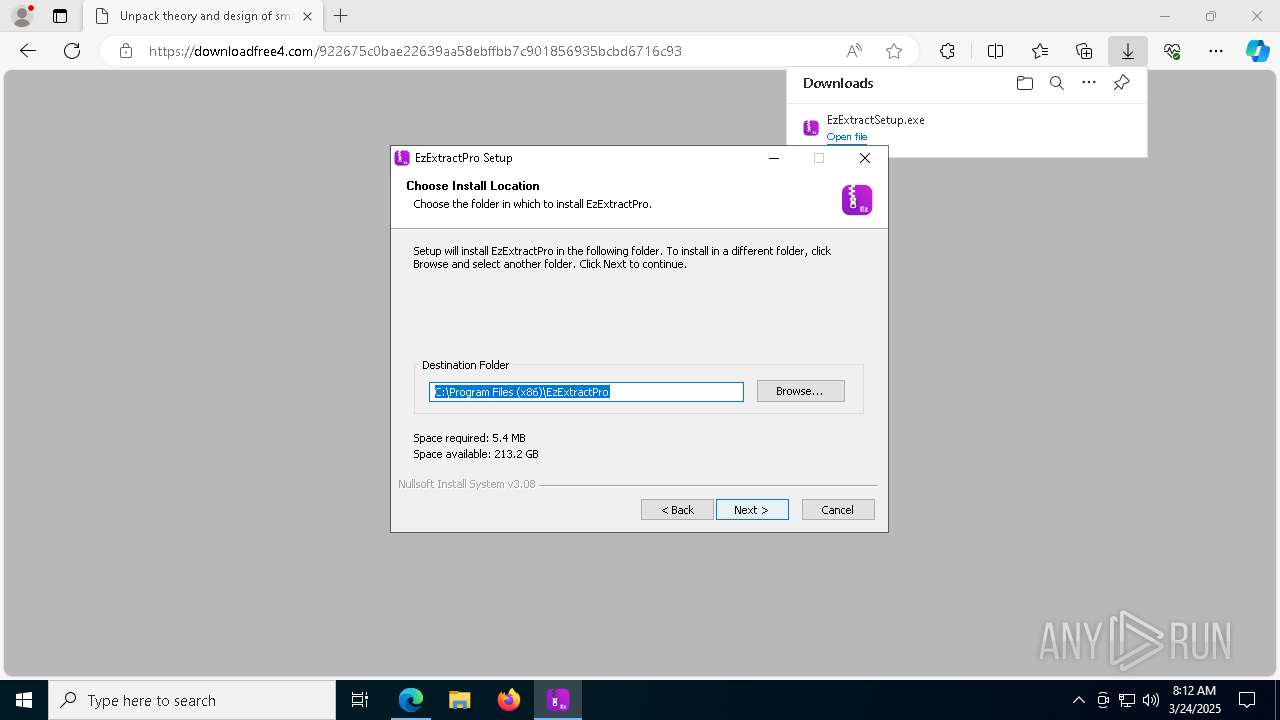The width and height of the screenshot is (1280, 720).
Task: Go to the previous step with Back
Action: point(677,510)
